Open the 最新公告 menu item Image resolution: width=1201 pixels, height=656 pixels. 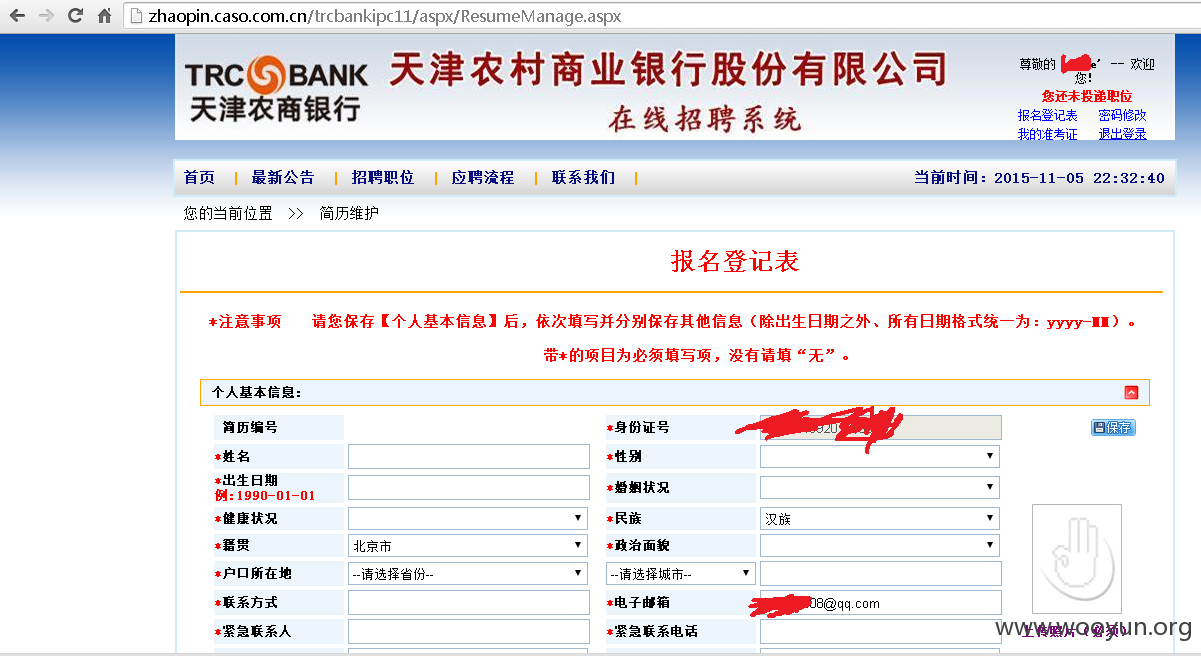click(x=283, y=178)
